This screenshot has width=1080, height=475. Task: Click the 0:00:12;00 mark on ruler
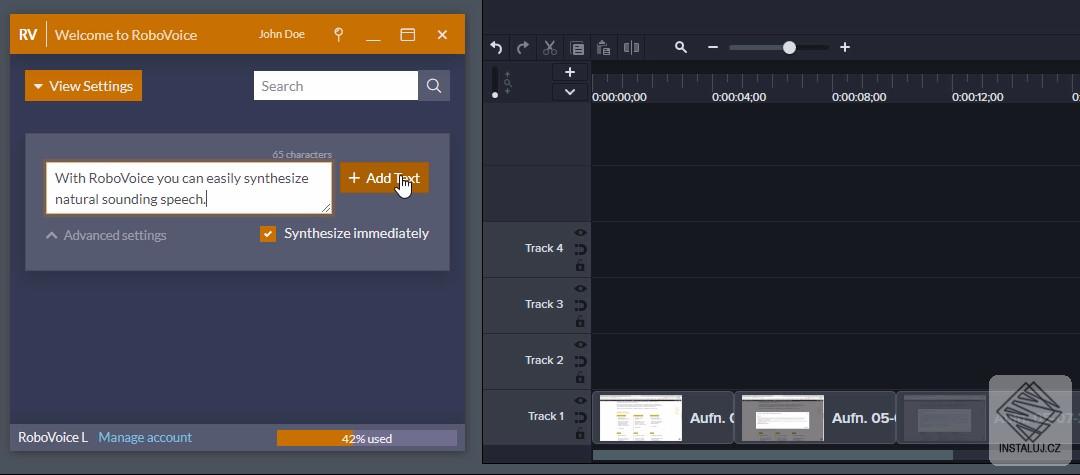click(x=979, y=97)
